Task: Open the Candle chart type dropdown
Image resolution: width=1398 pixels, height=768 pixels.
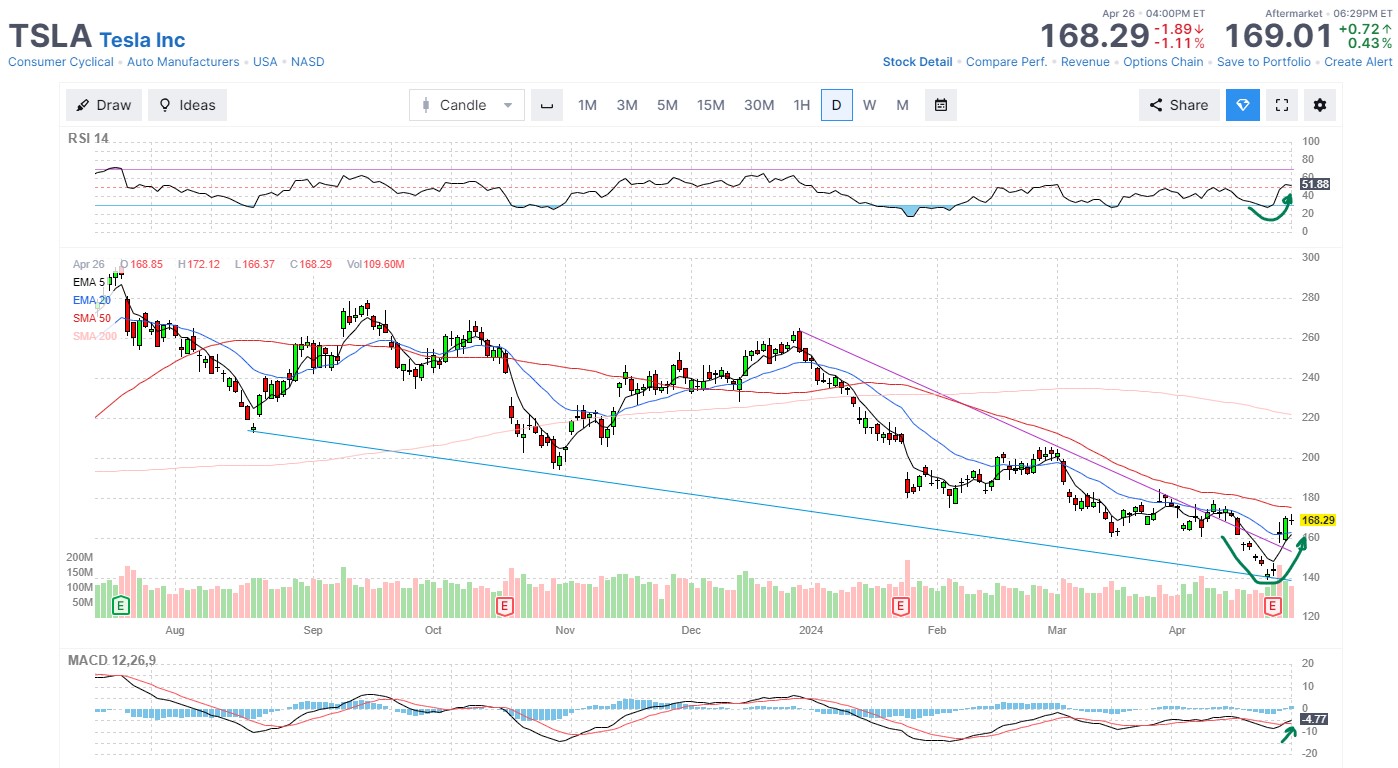Action: click(466, 105)
